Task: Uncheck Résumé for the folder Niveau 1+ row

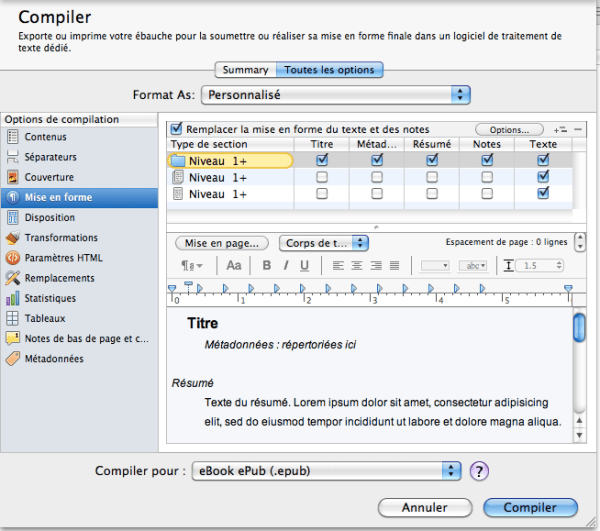Action: (x=432, y=159)
